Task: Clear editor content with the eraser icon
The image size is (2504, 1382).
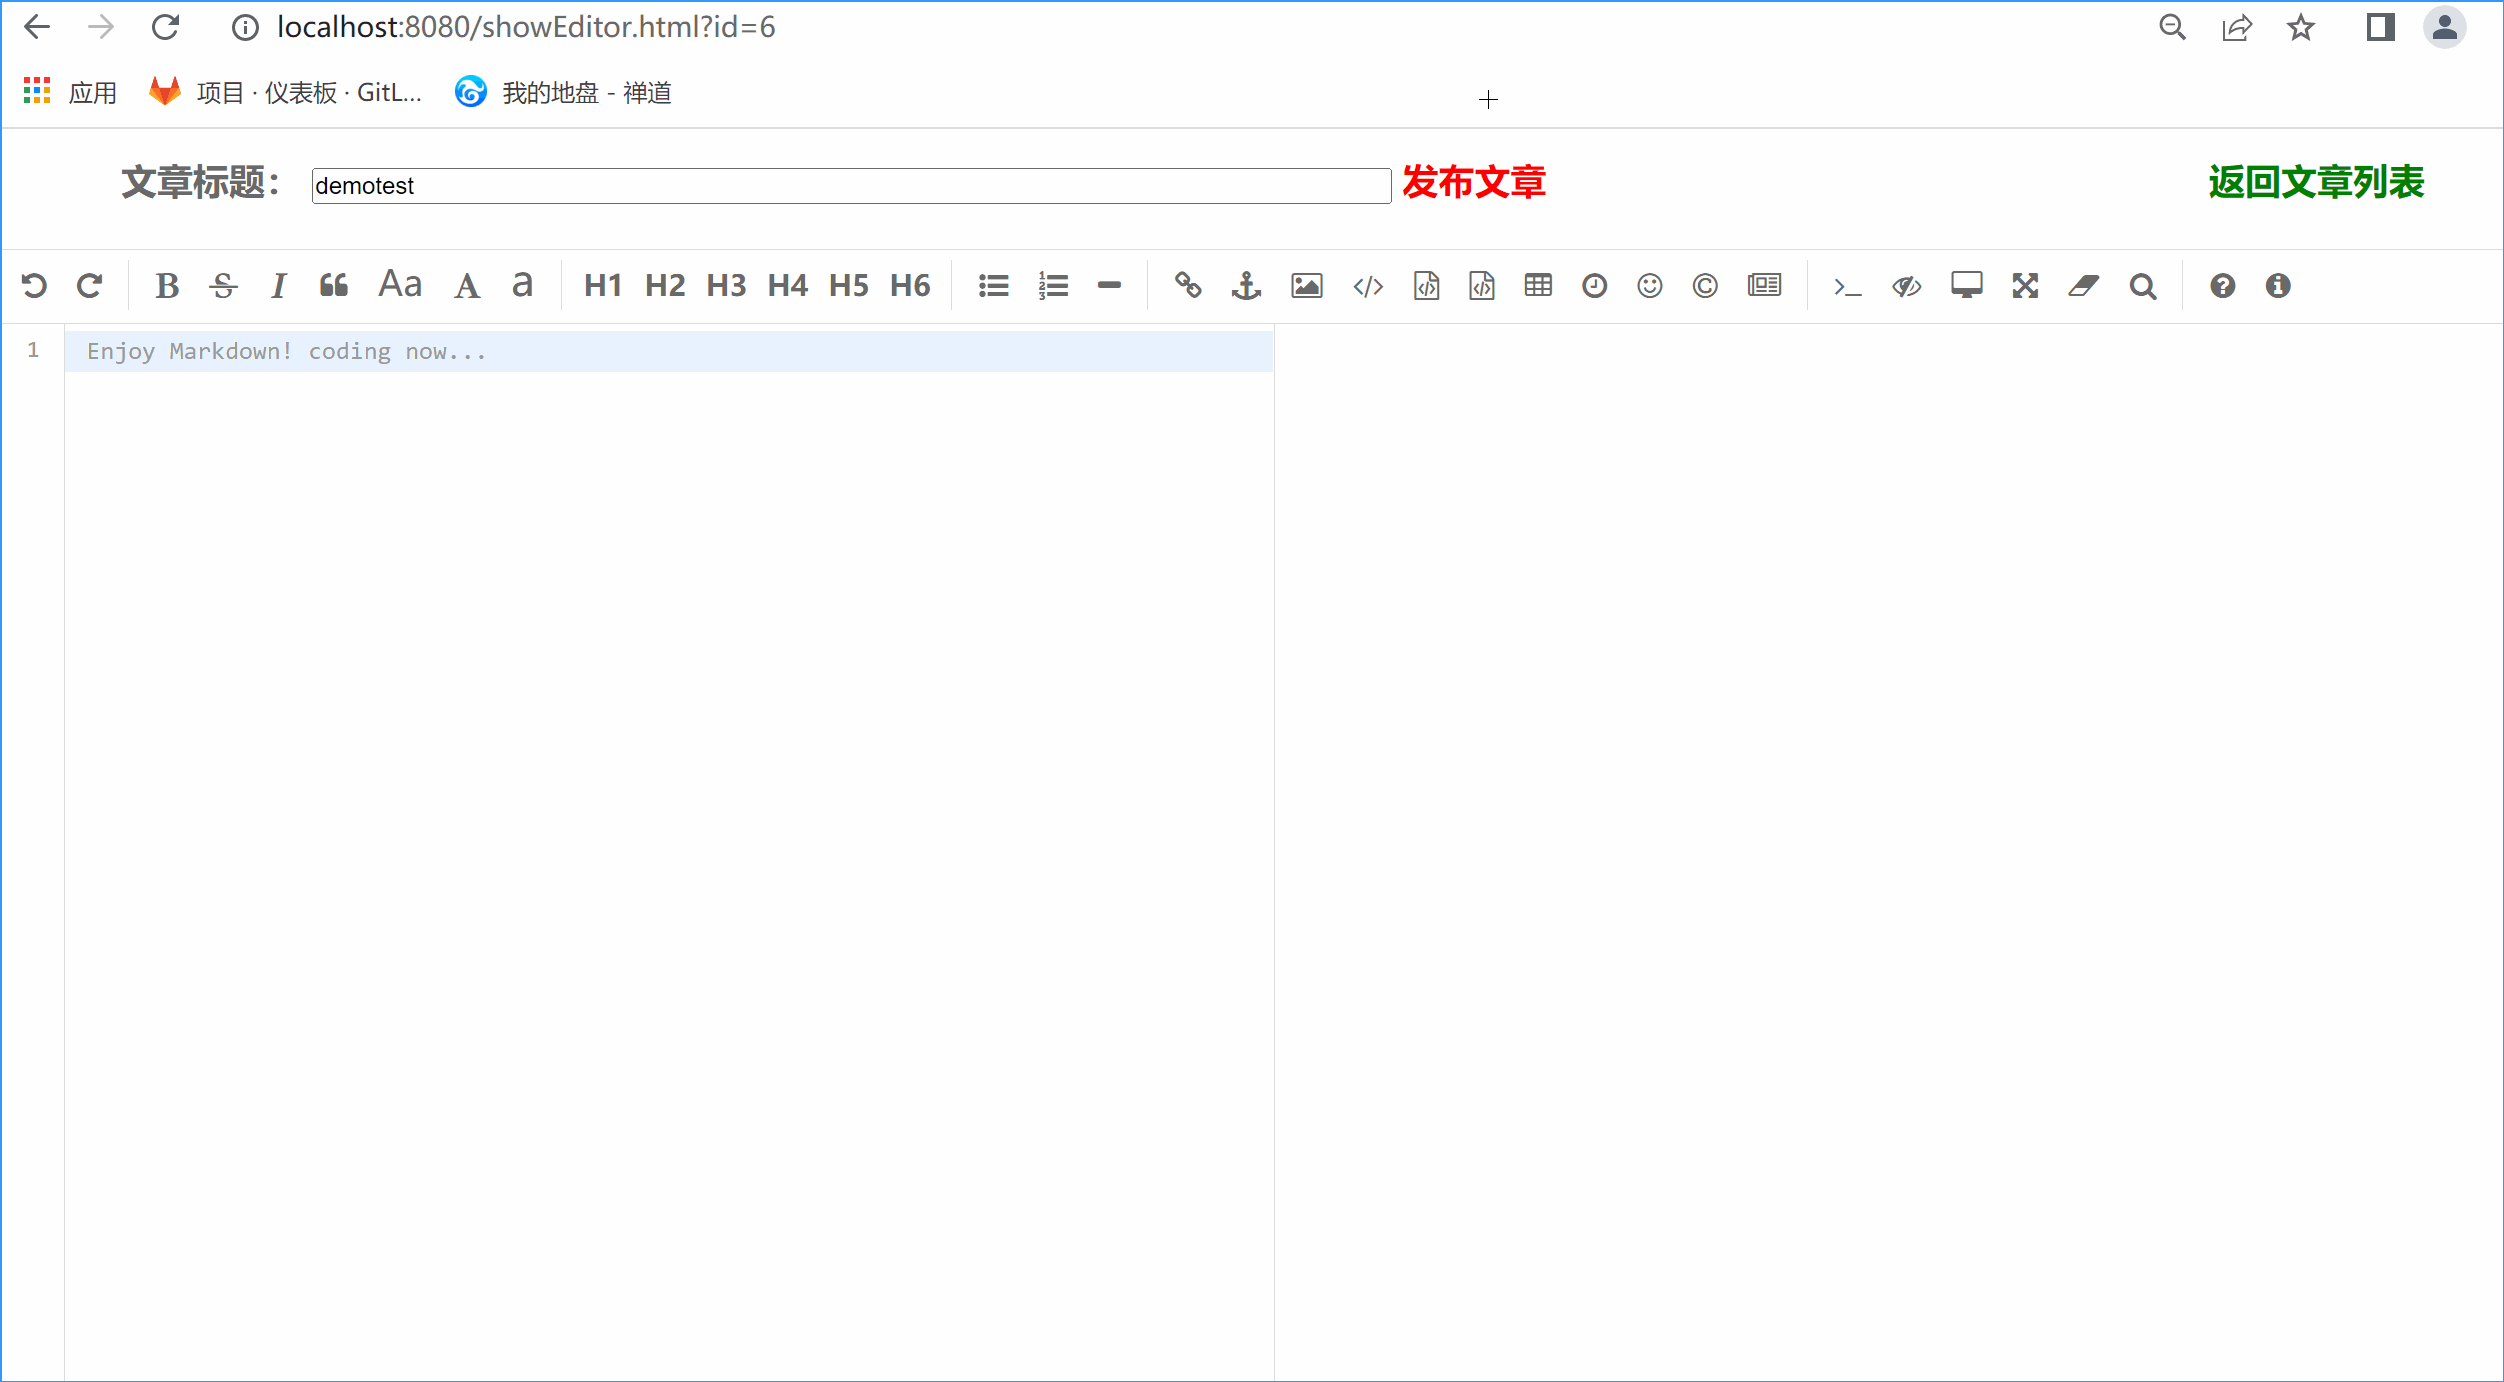Action: 2082,285
